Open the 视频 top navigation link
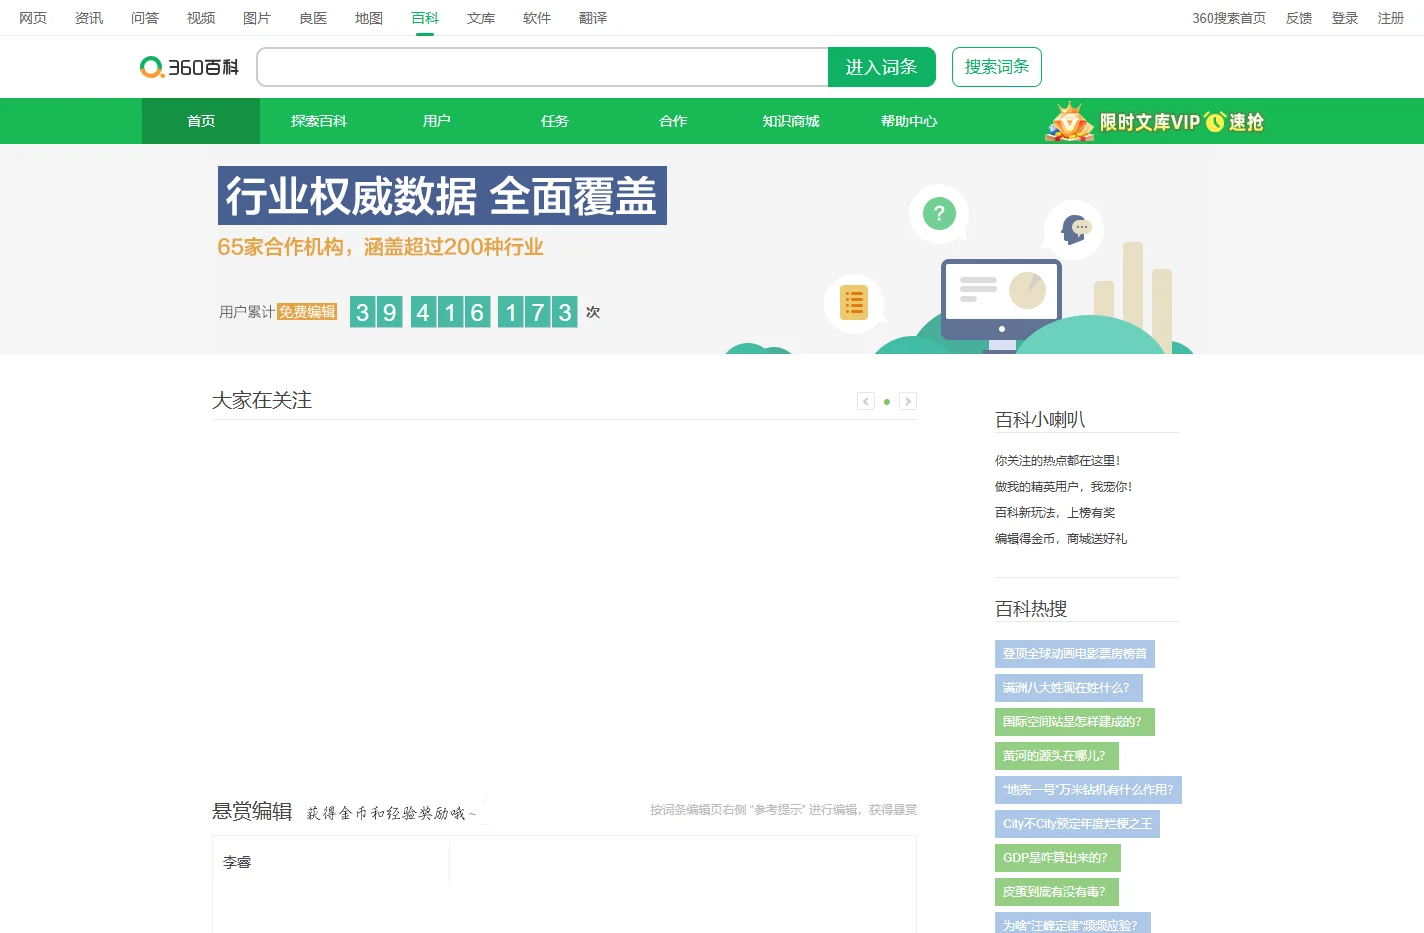 click(201, 18)
